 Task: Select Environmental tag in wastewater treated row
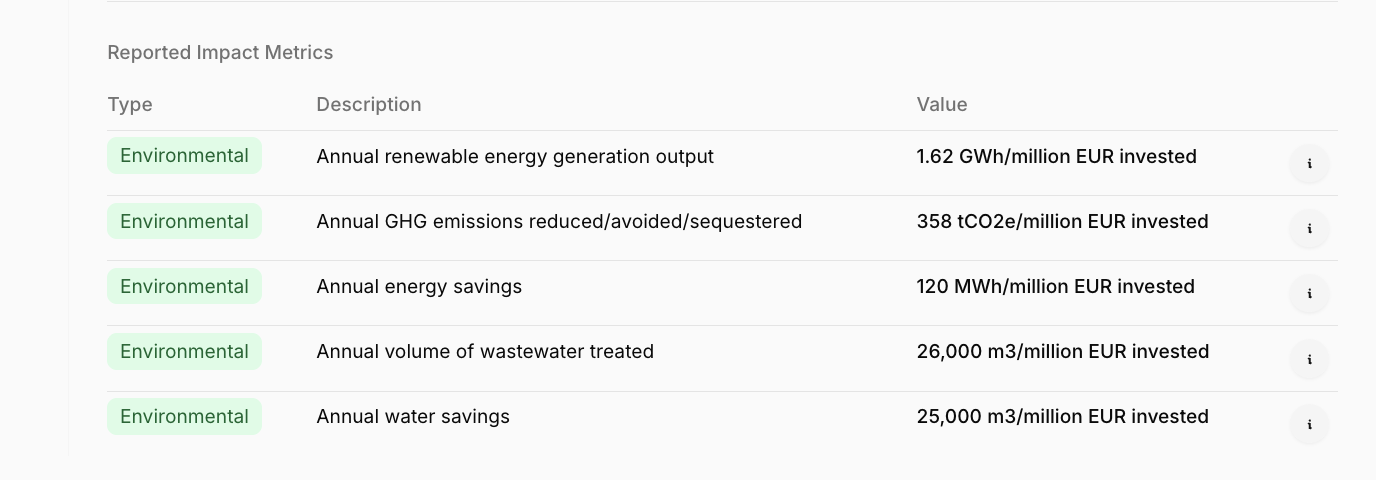(x=184, y=351)
